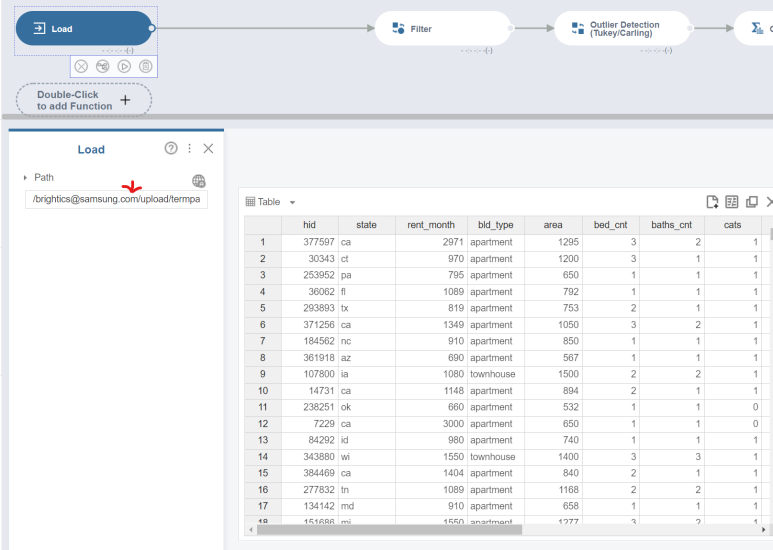Click the delete icon under Load node
Viewport: 773px width, 550px height.
coord(81,67)
